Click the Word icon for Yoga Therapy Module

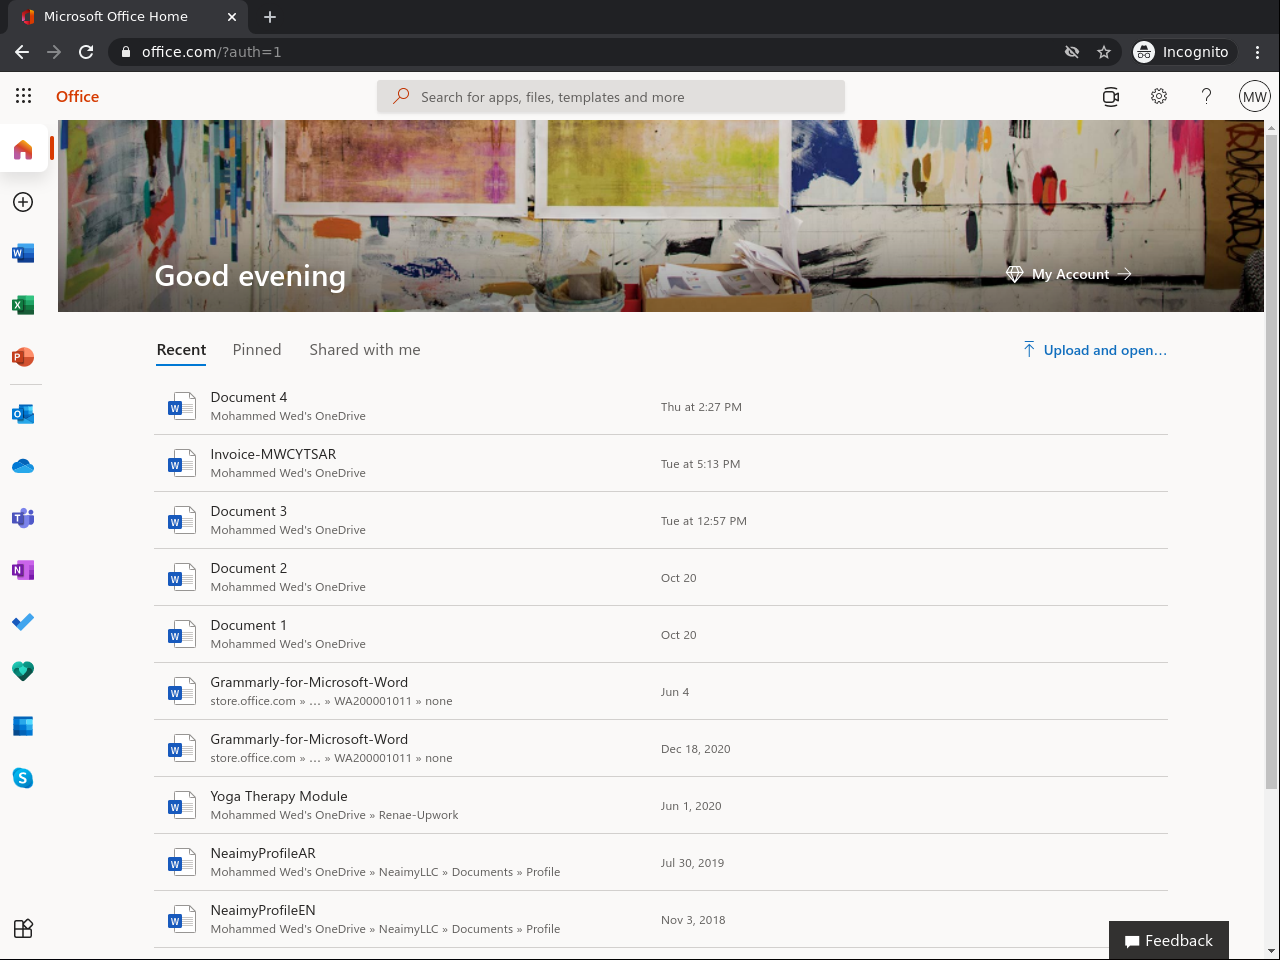(181, 805)
